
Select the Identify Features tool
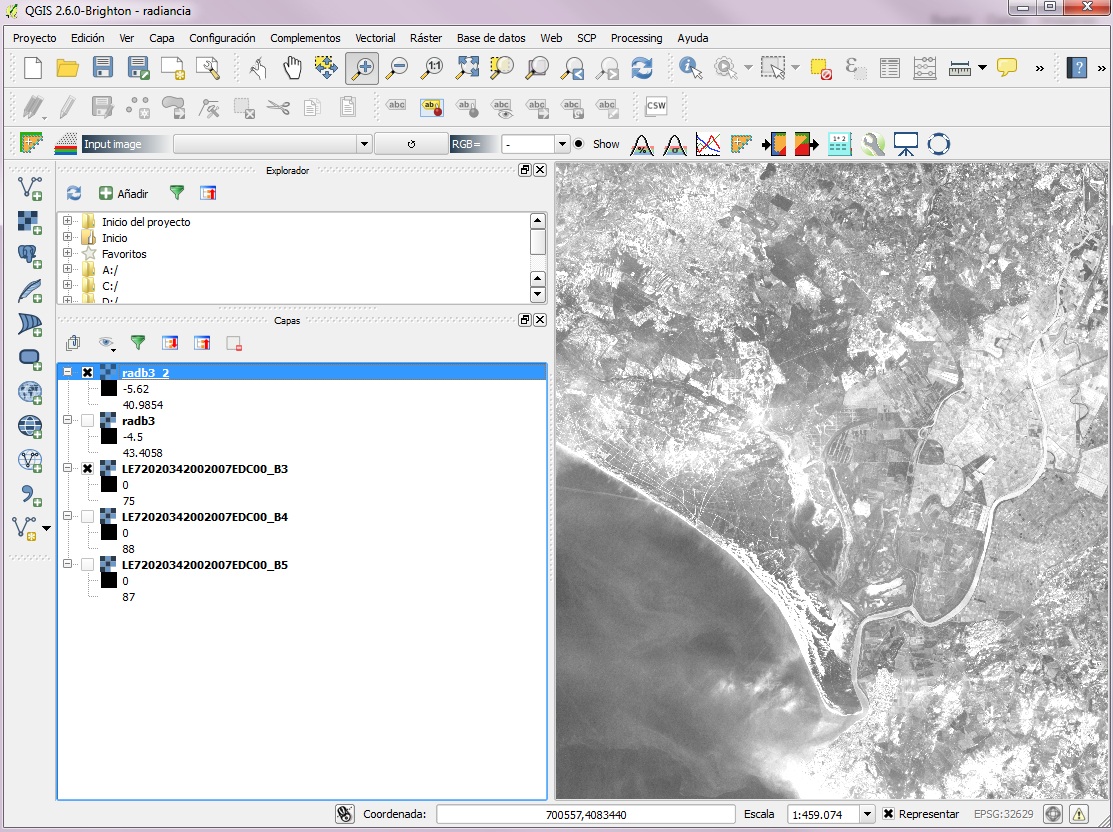690,68
